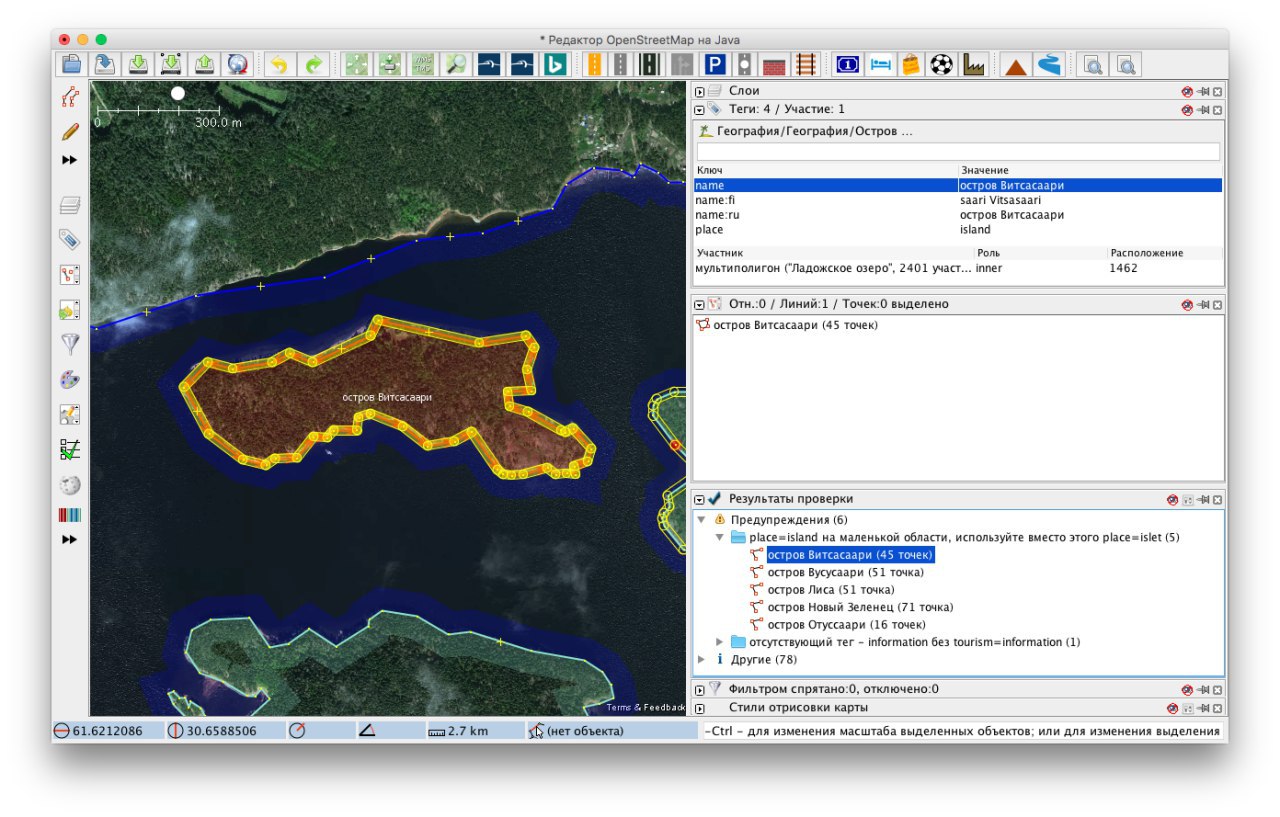Click the WMS/TMS imagery icon

pos(423,64)
